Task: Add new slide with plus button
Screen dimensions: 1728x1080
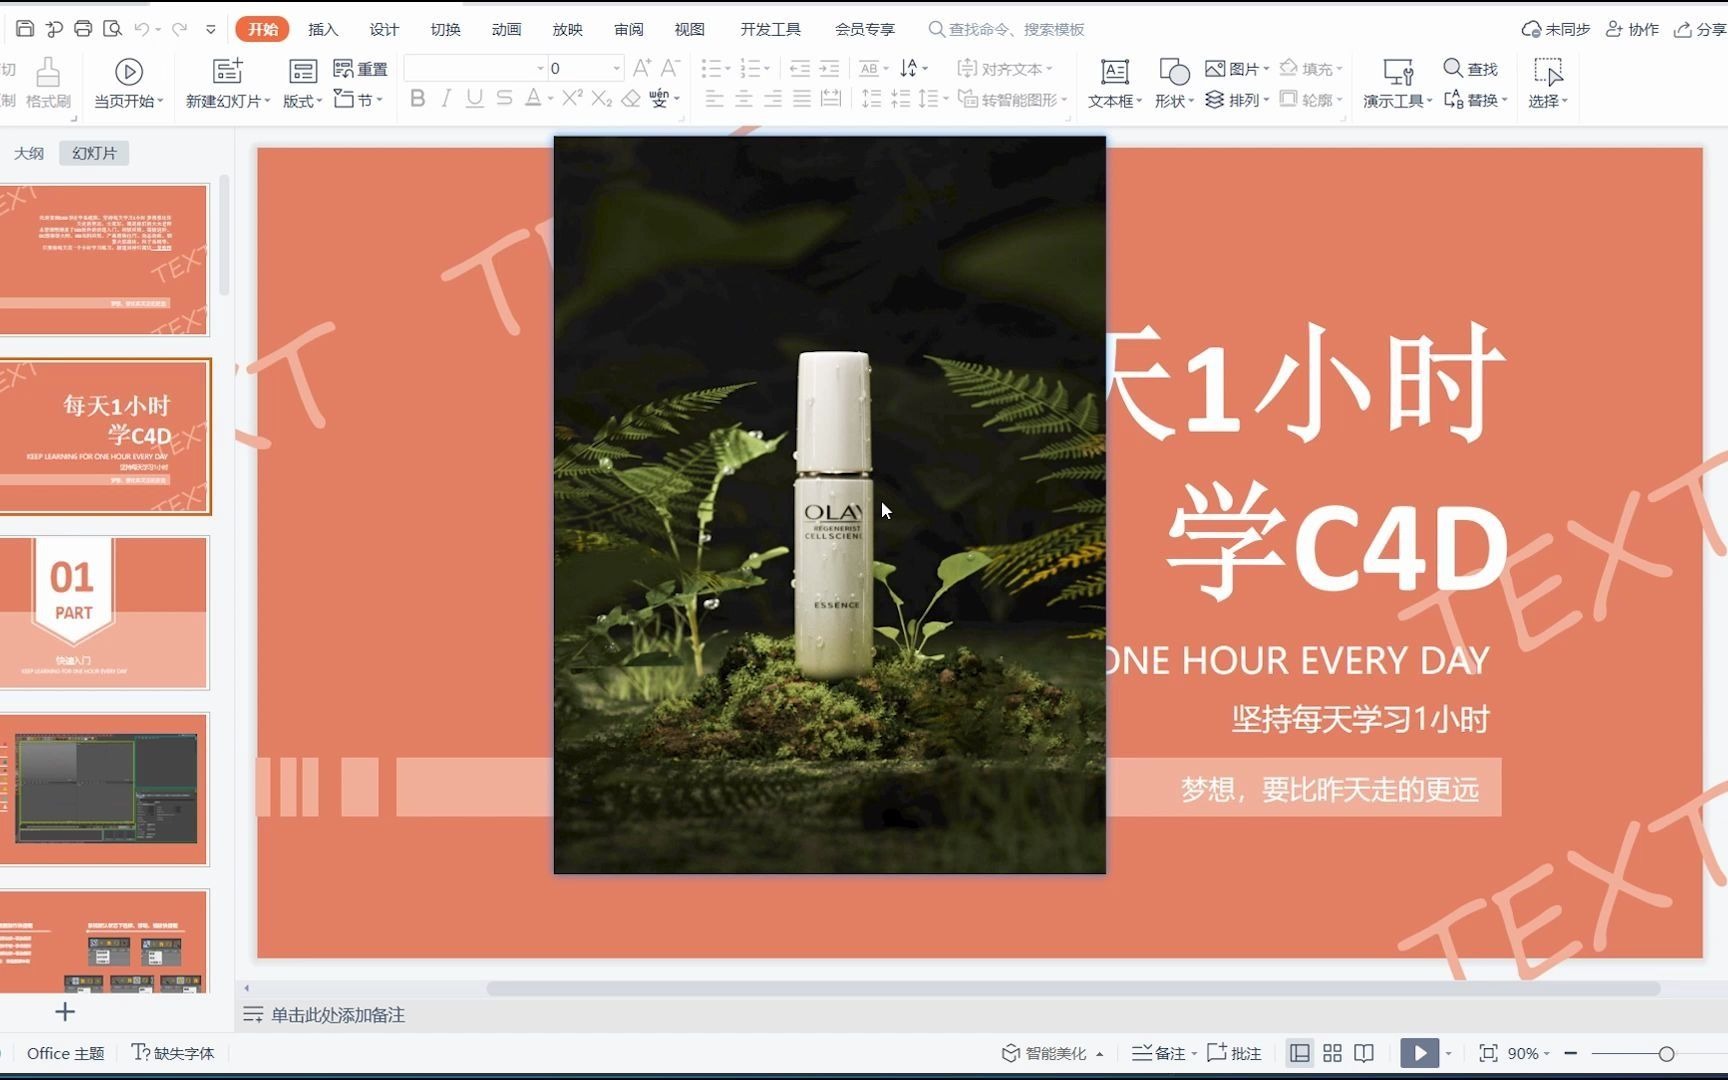Action: click(65, 1012)
